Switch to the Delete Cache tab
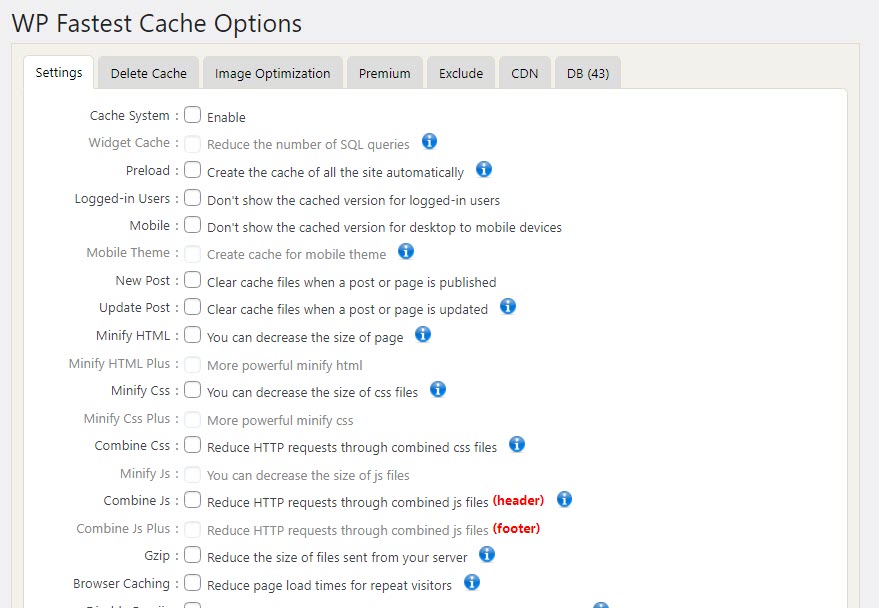The height and width of the screenshot is (608, 879). tap(148, 73)
